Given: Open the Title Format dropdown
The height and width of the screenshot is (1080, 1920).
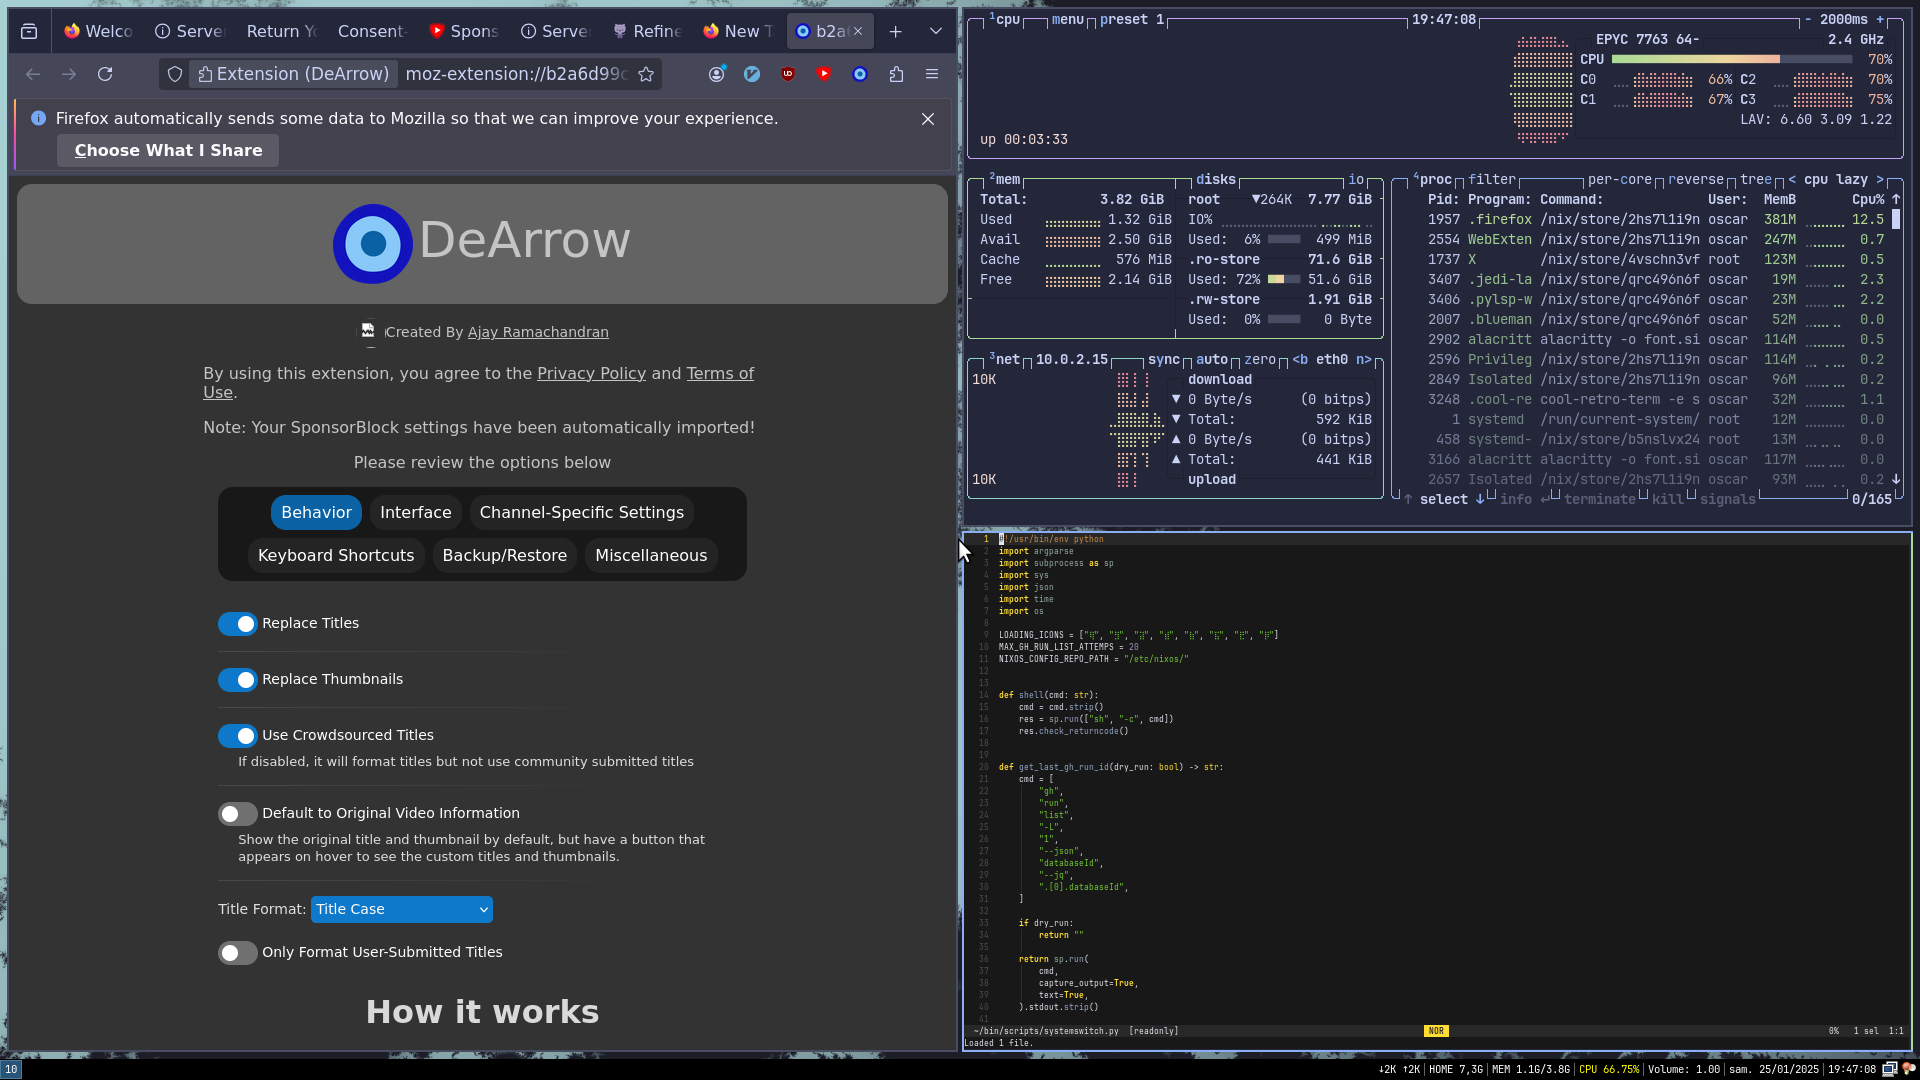Looking at the screenshot, I should (x=402, y=909).
